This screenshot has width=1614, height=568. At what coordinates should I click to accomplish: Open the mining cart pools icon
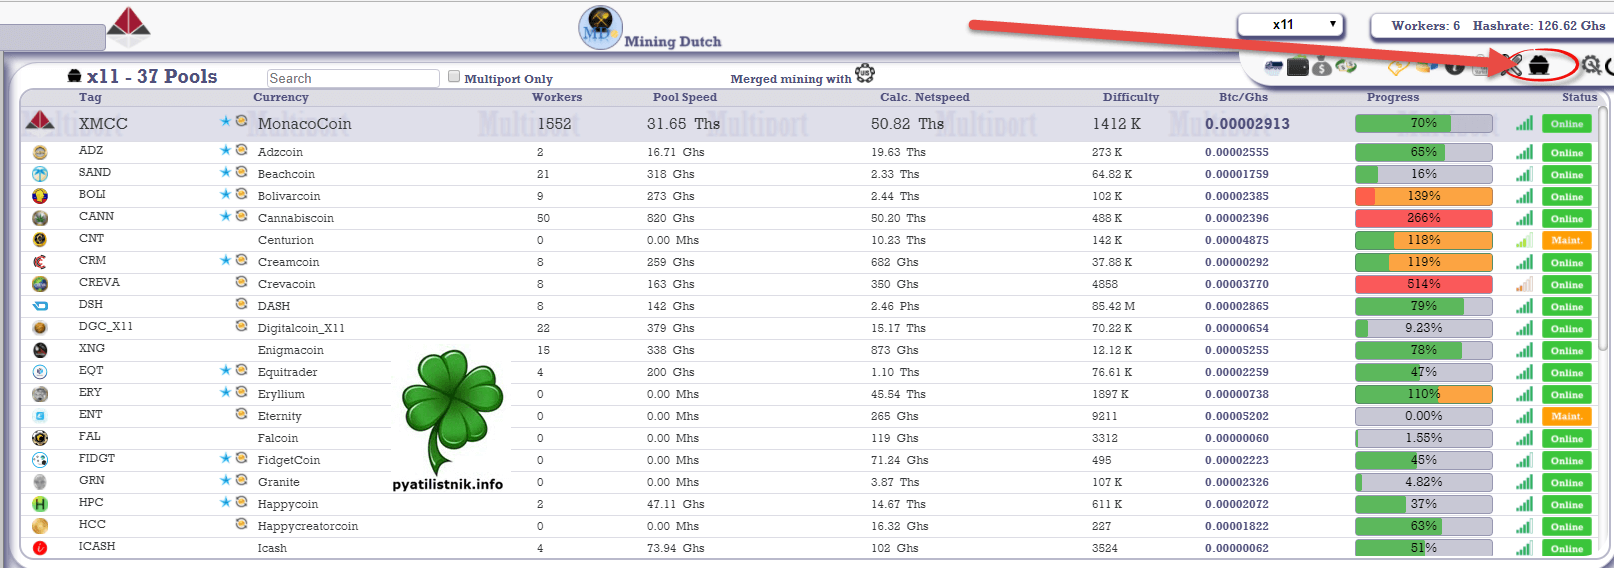click(x=1539, y=65)
